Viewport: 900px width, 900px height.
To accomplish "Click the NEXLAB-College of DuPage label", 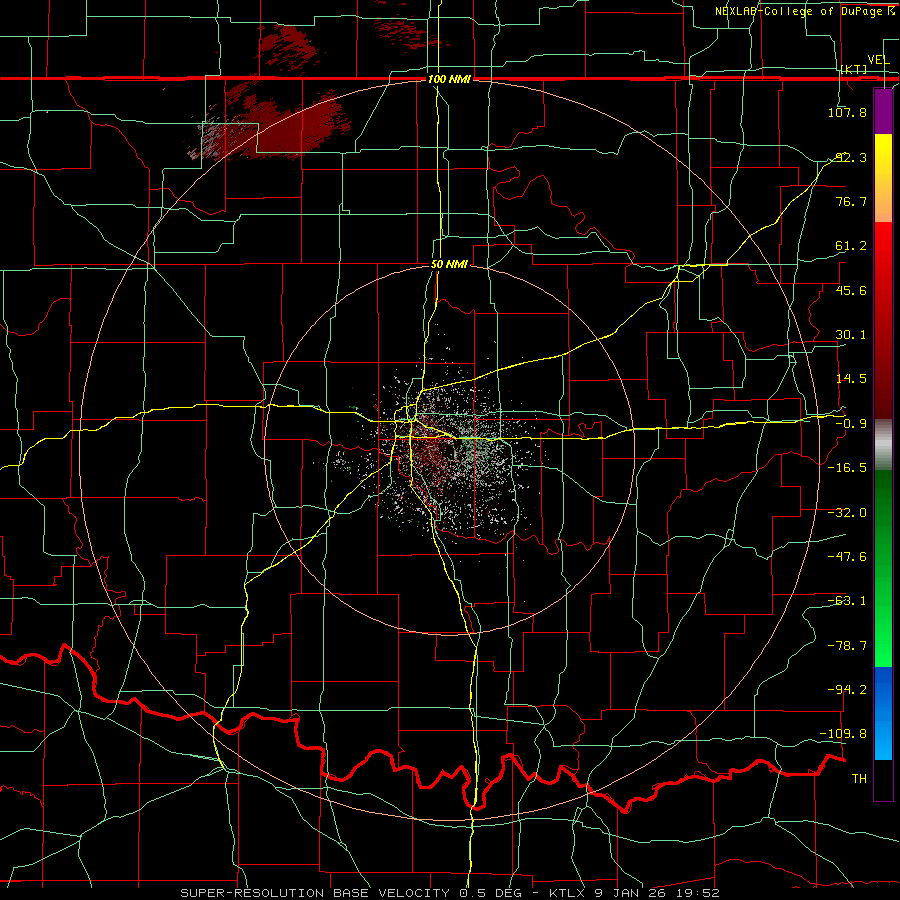I will click(x=804, y=11).
